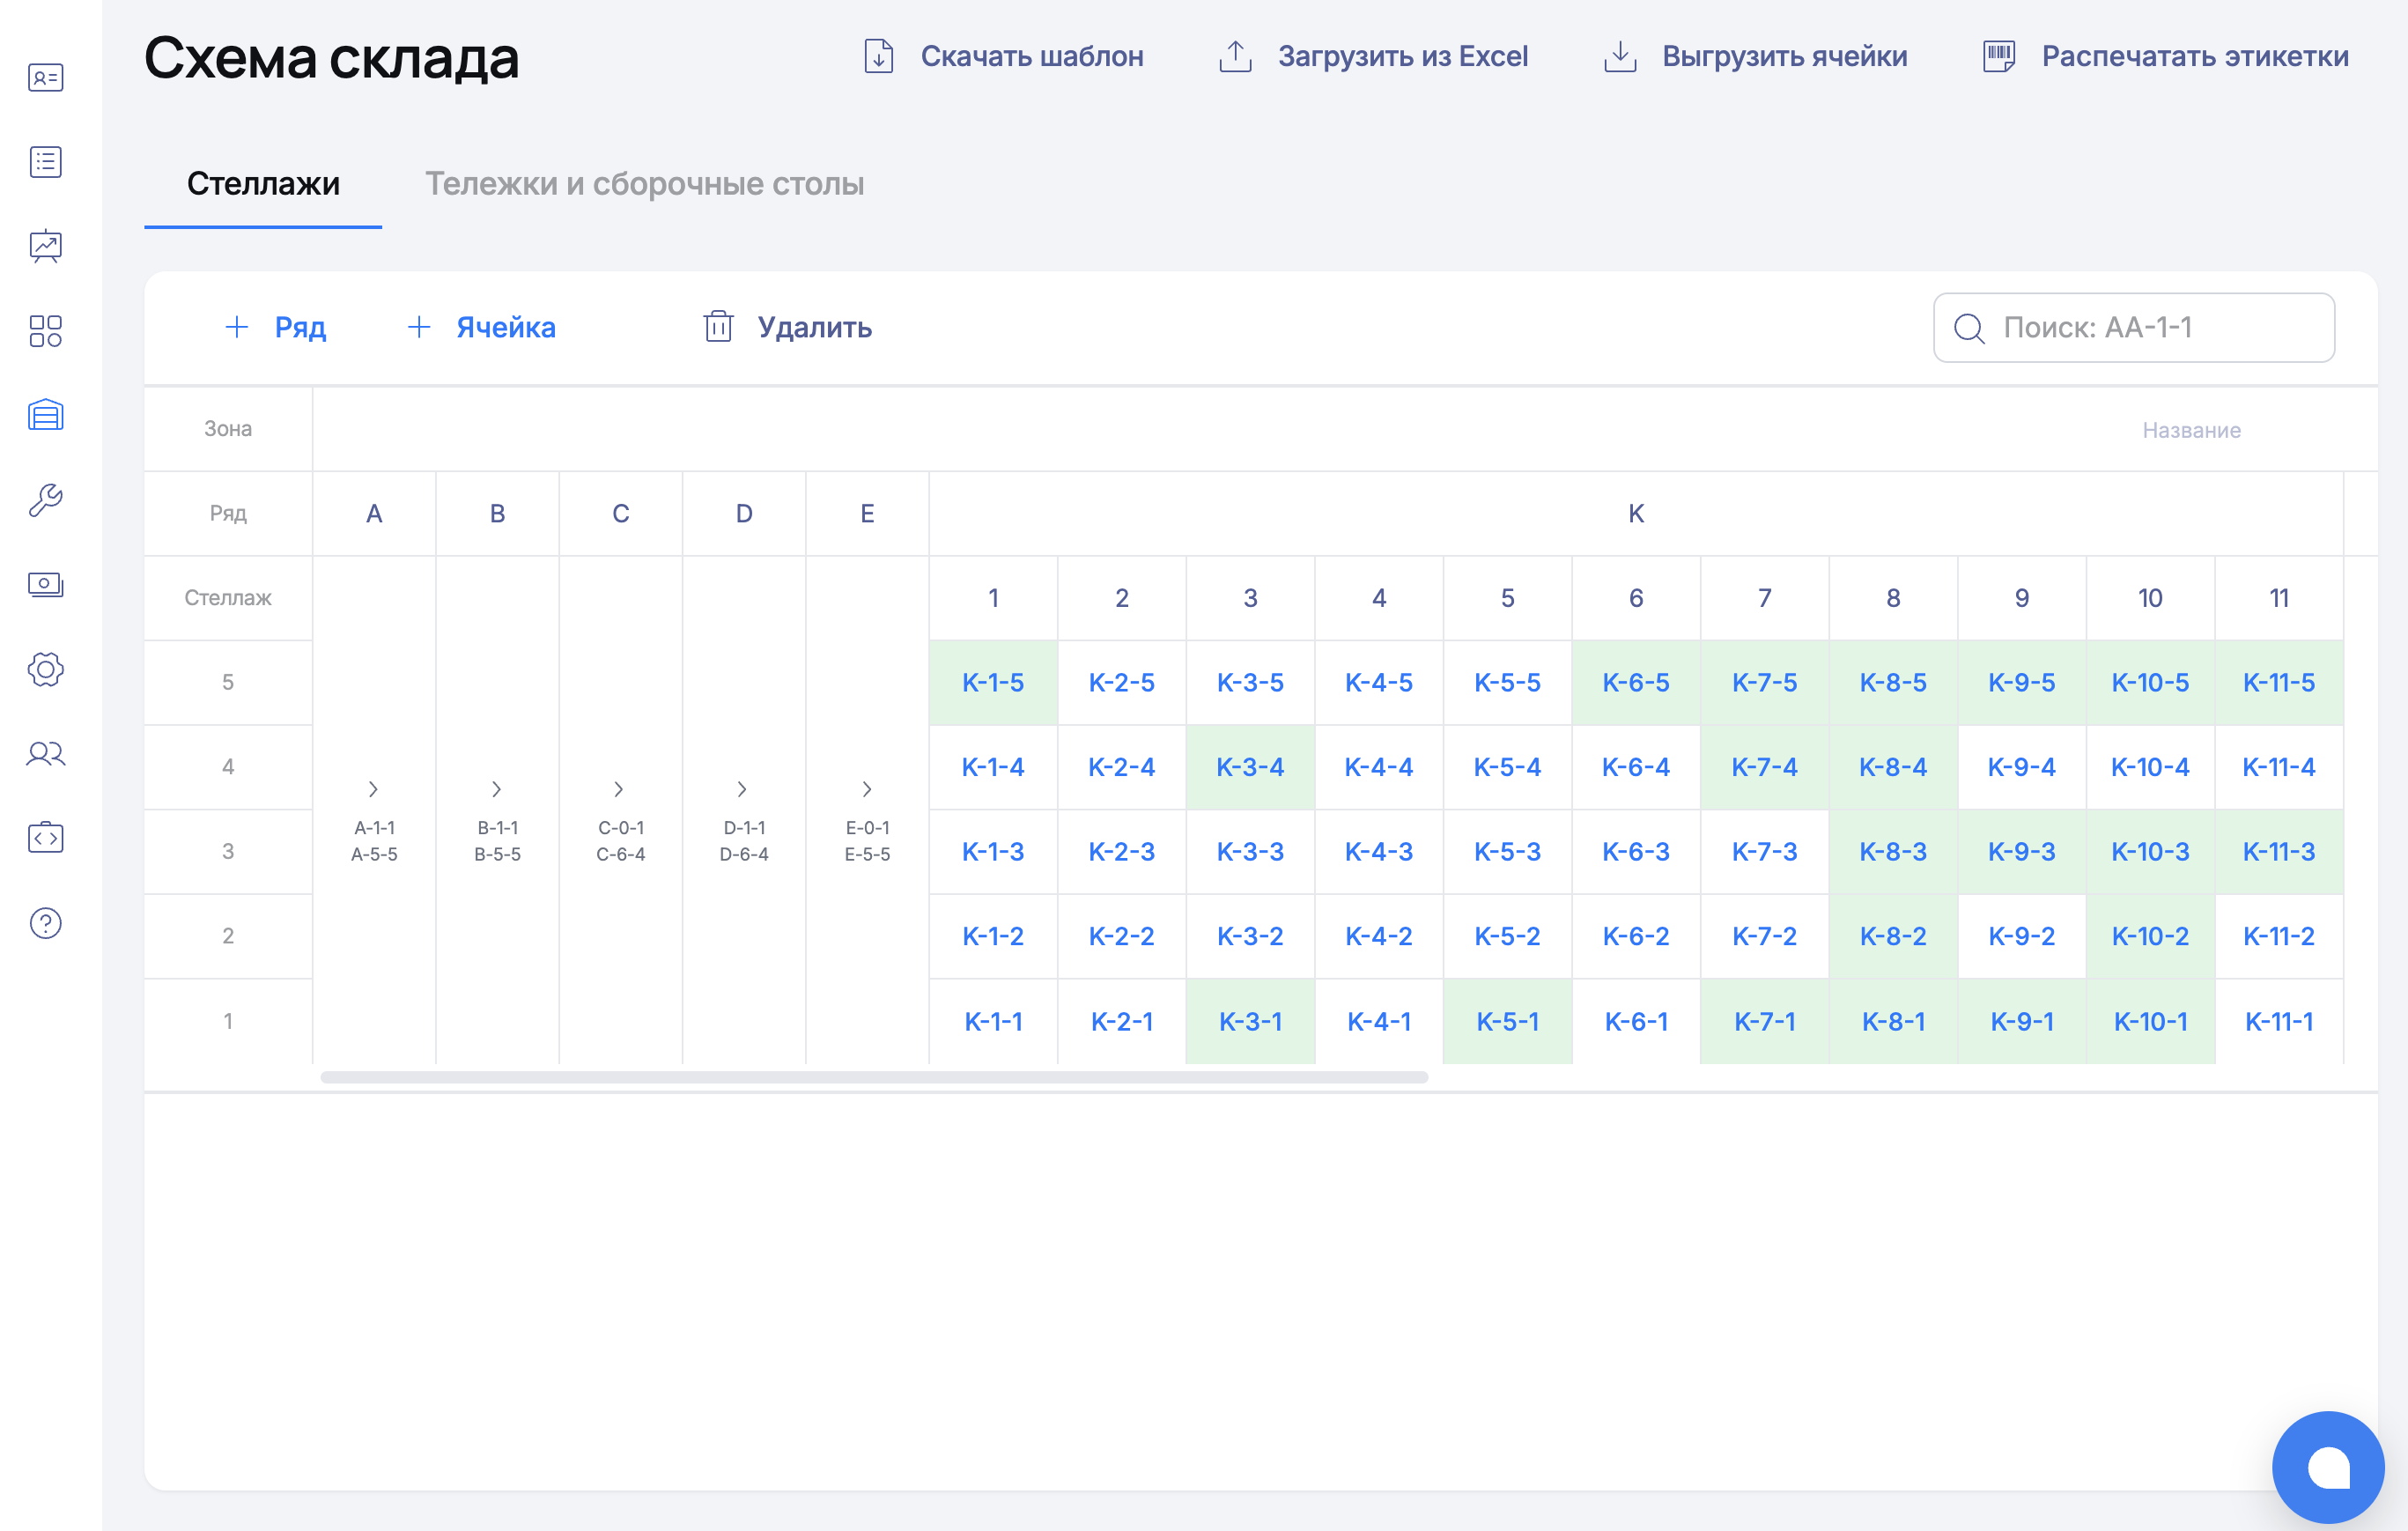Open the users sidebar icon

[46, 753]
